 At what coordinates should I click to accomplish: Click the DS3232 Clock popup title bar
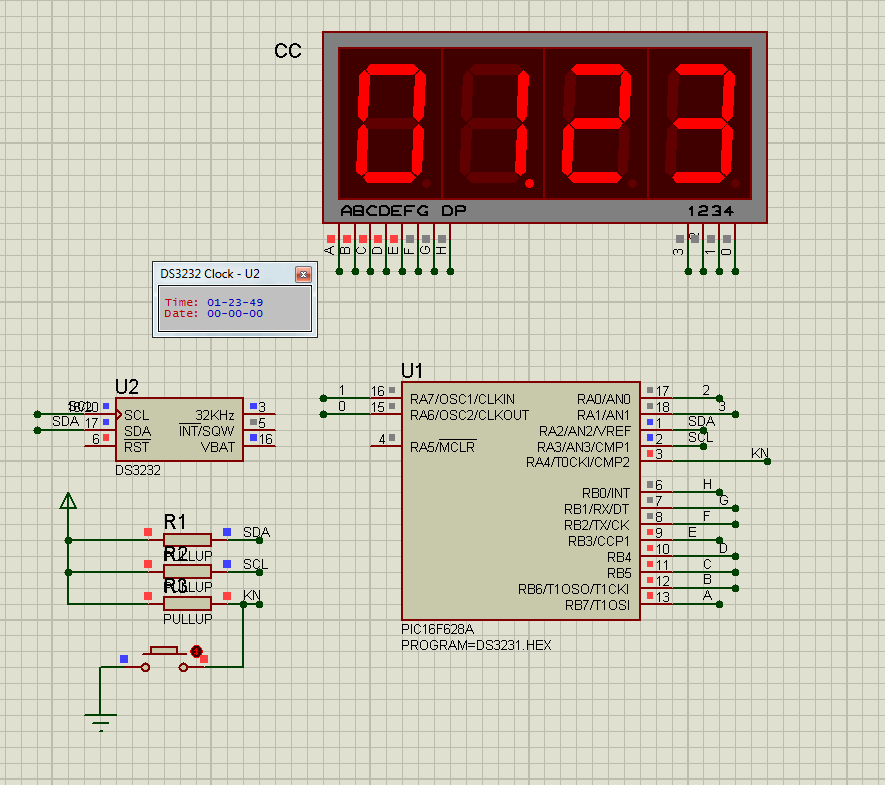tap(222, 274)
